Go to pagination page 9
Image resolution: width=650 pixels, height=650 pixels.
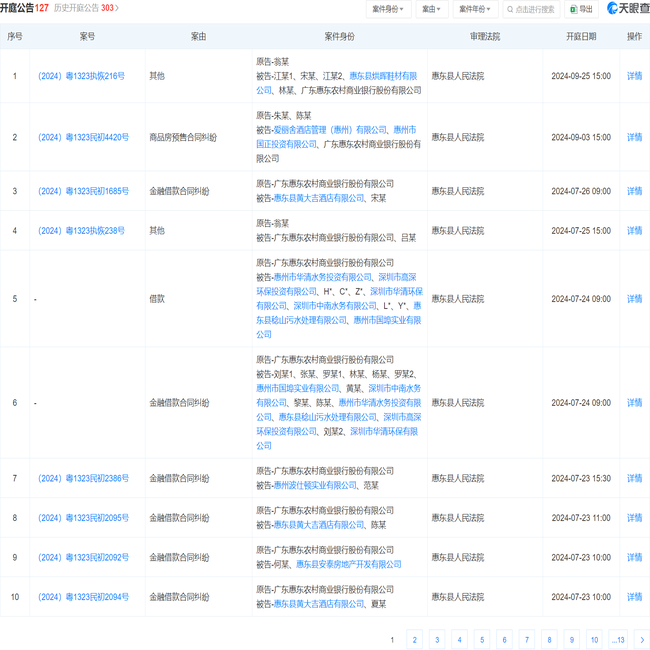click(572, 640)
